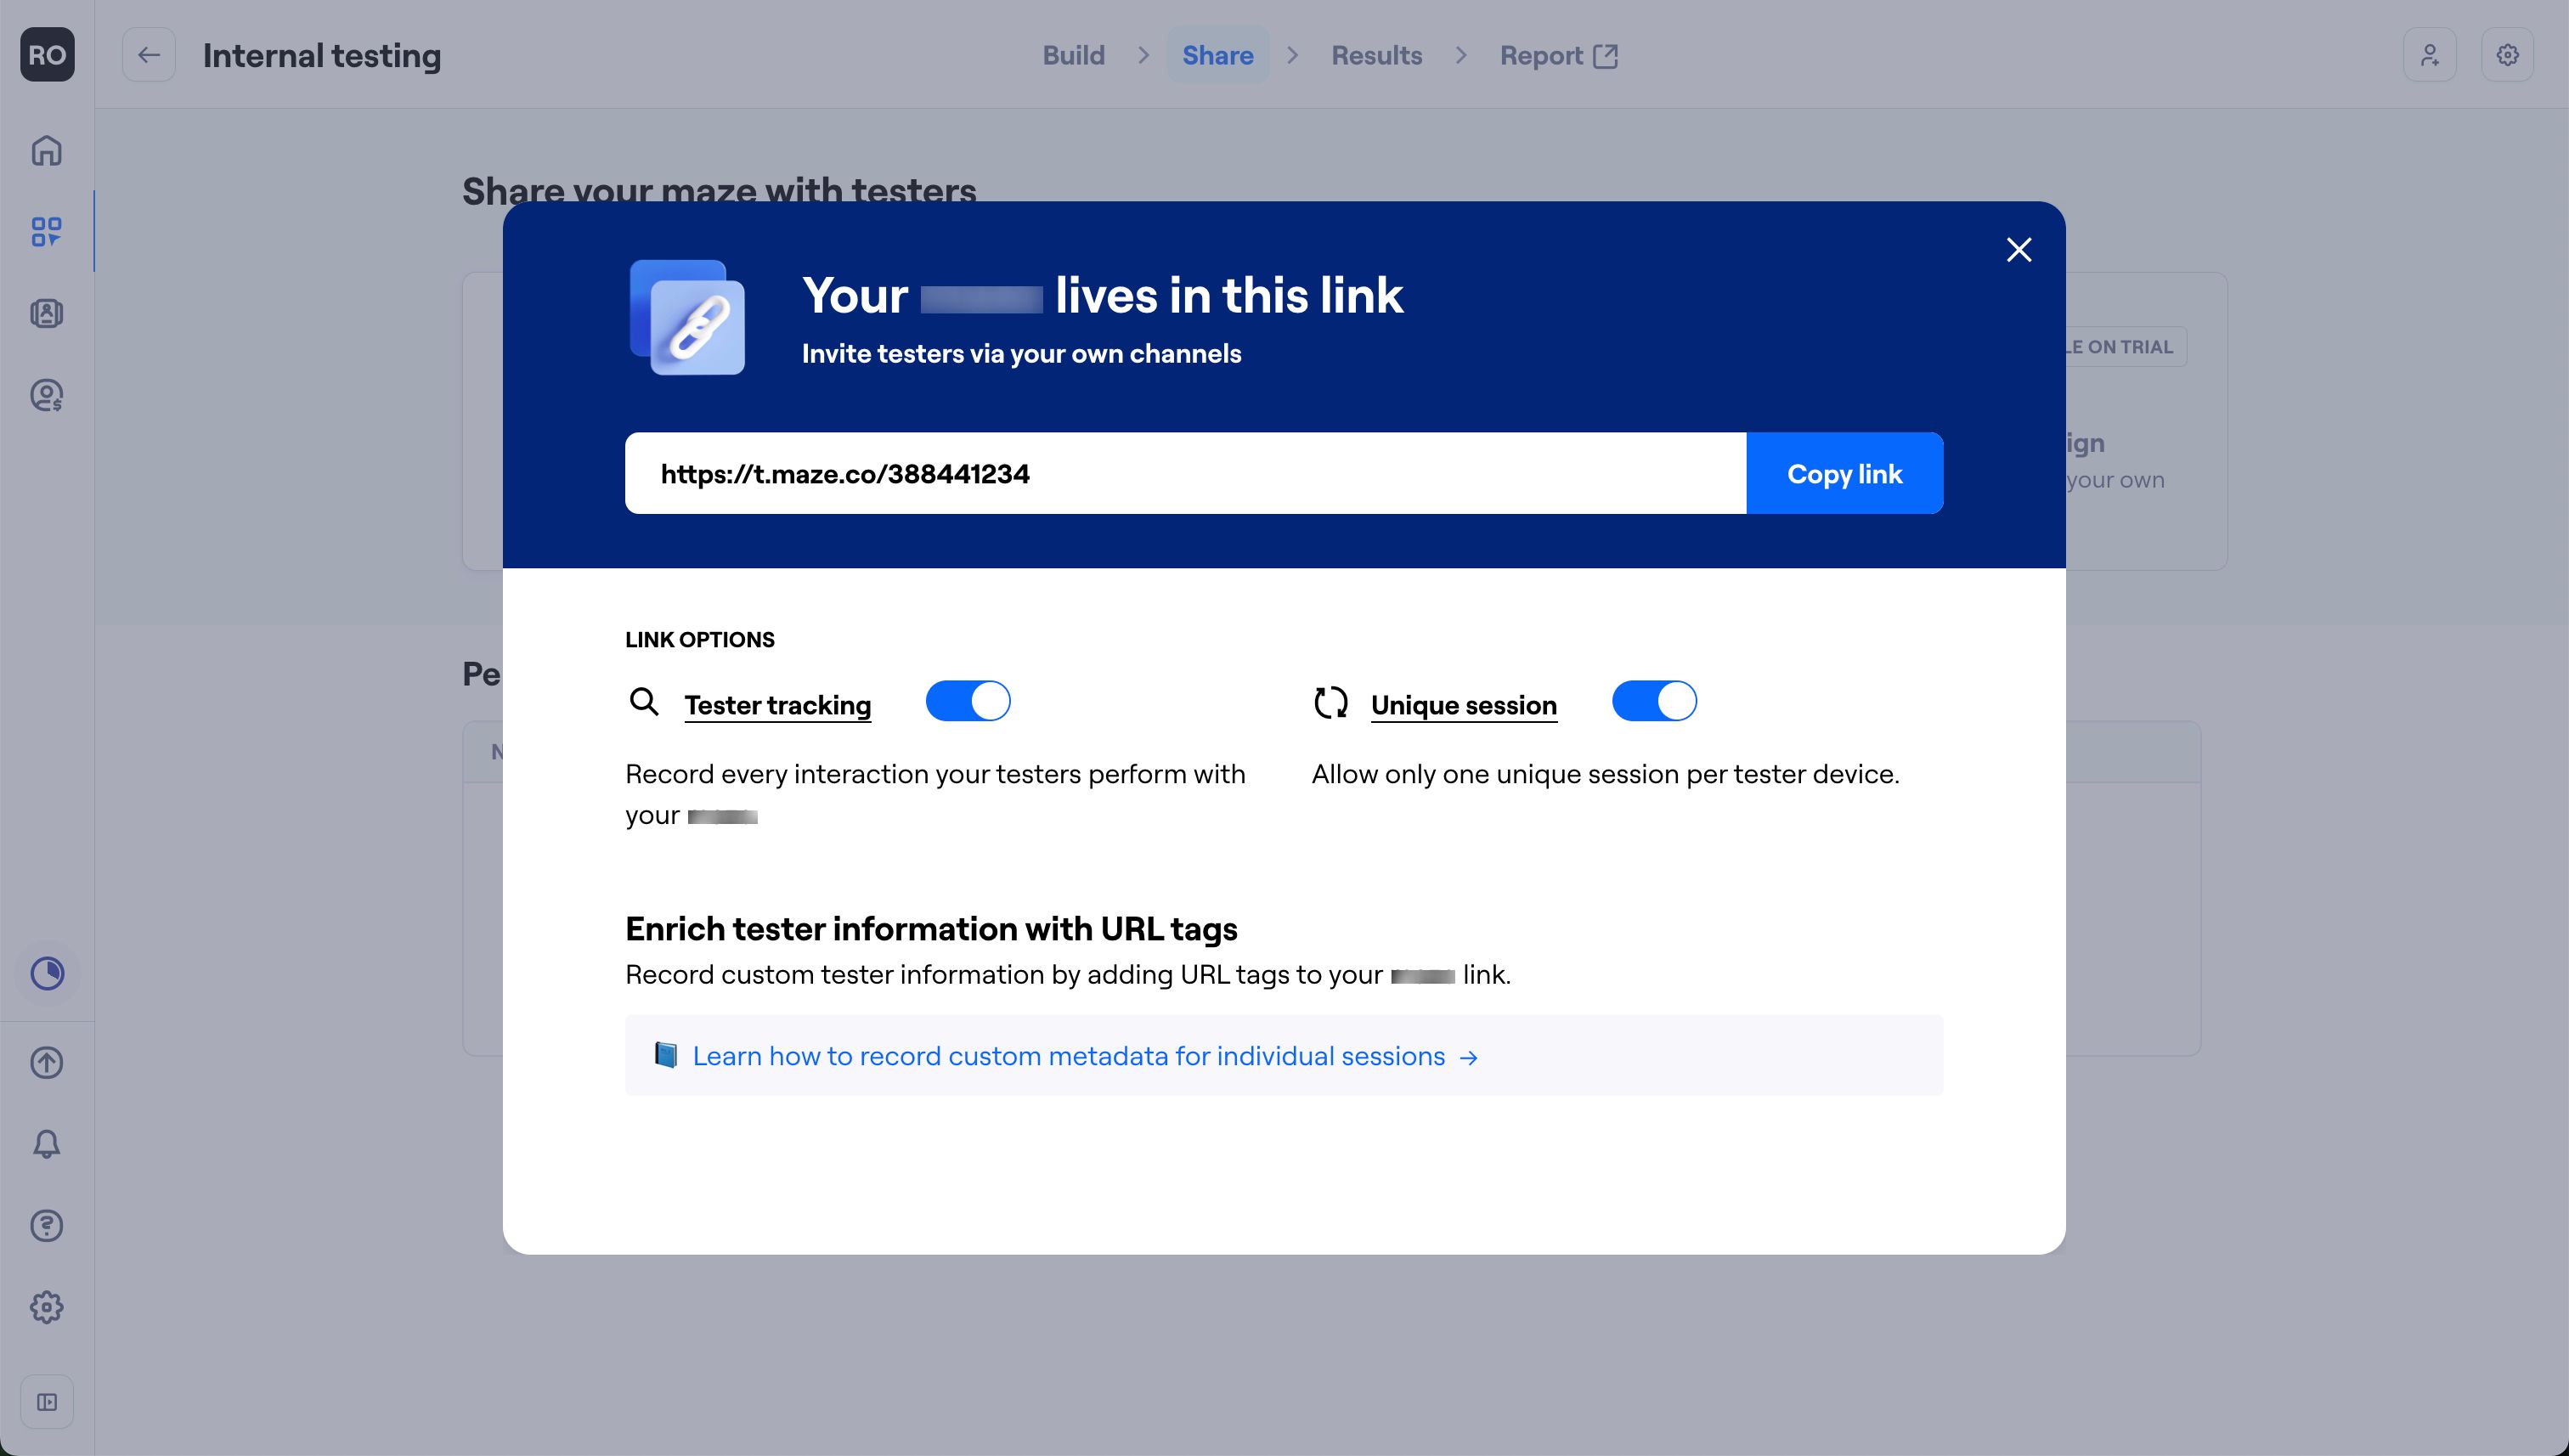Open the help question mark icon
The width and height of the screenshot is (2569, 1456).
(x=47, y=1225)
